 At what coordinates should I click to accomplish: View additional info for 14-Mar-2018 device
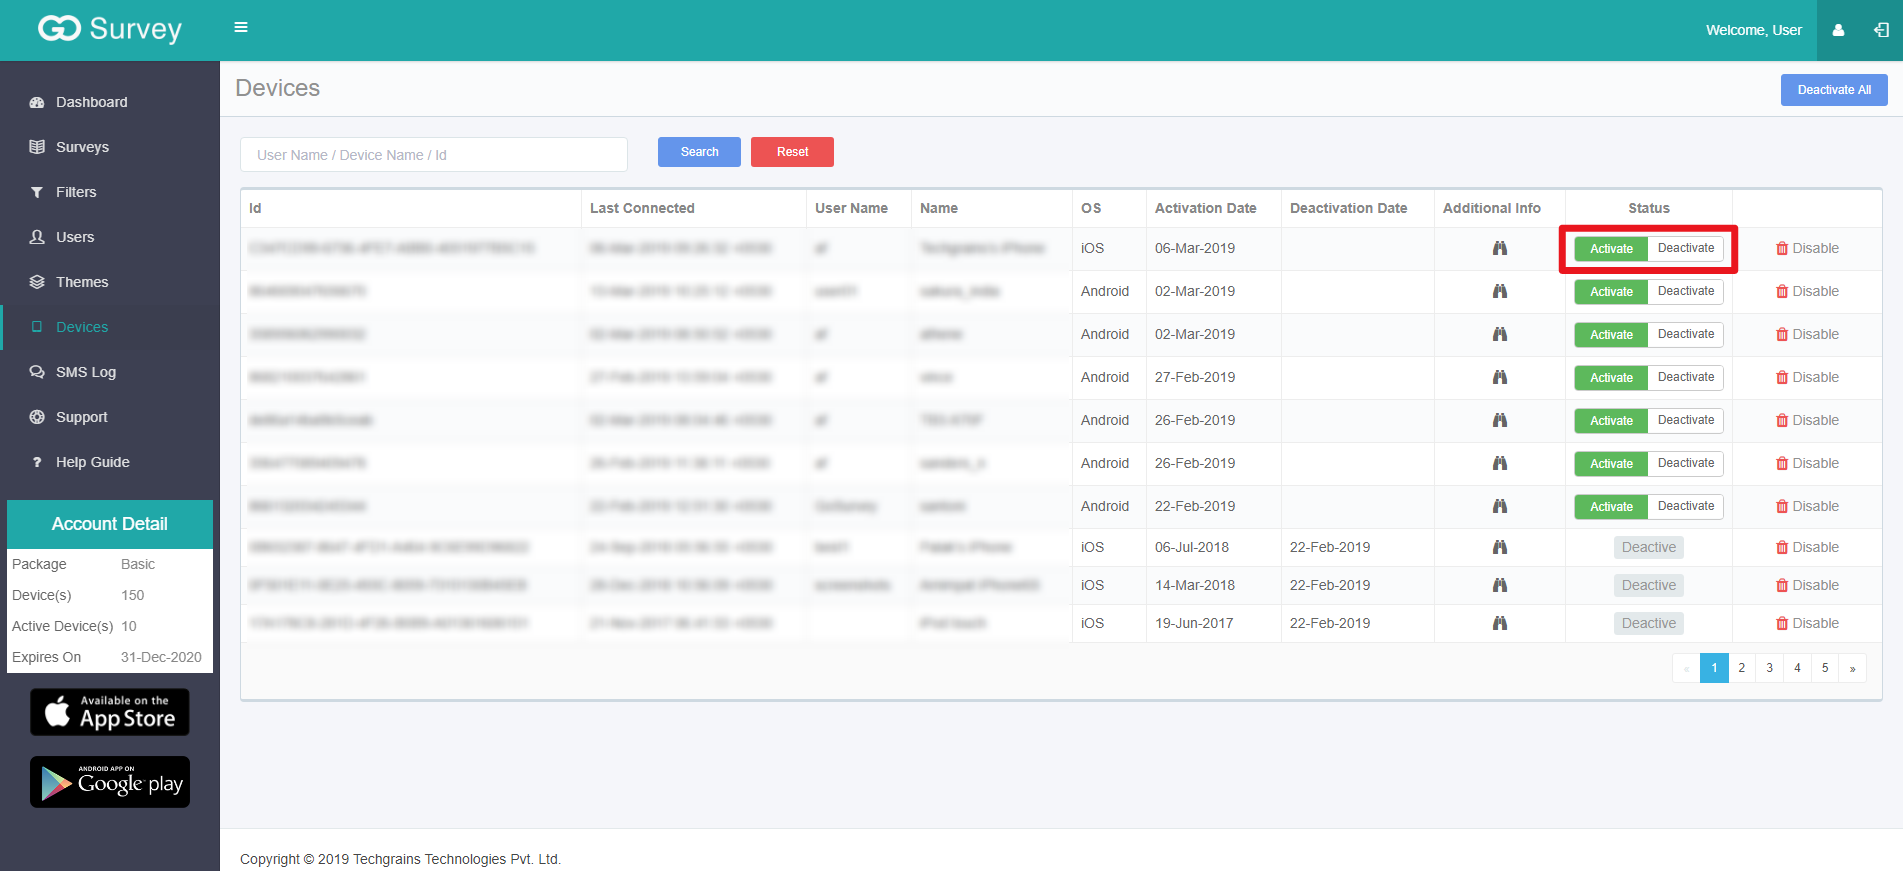point(1500,585)
